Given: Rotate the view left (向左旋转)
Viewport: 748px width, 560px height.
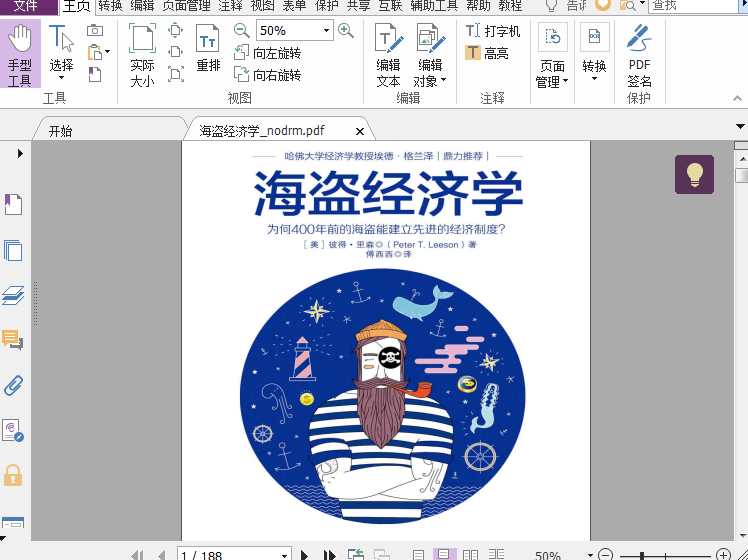Looking at the screenshot, I should click(268, 53).
